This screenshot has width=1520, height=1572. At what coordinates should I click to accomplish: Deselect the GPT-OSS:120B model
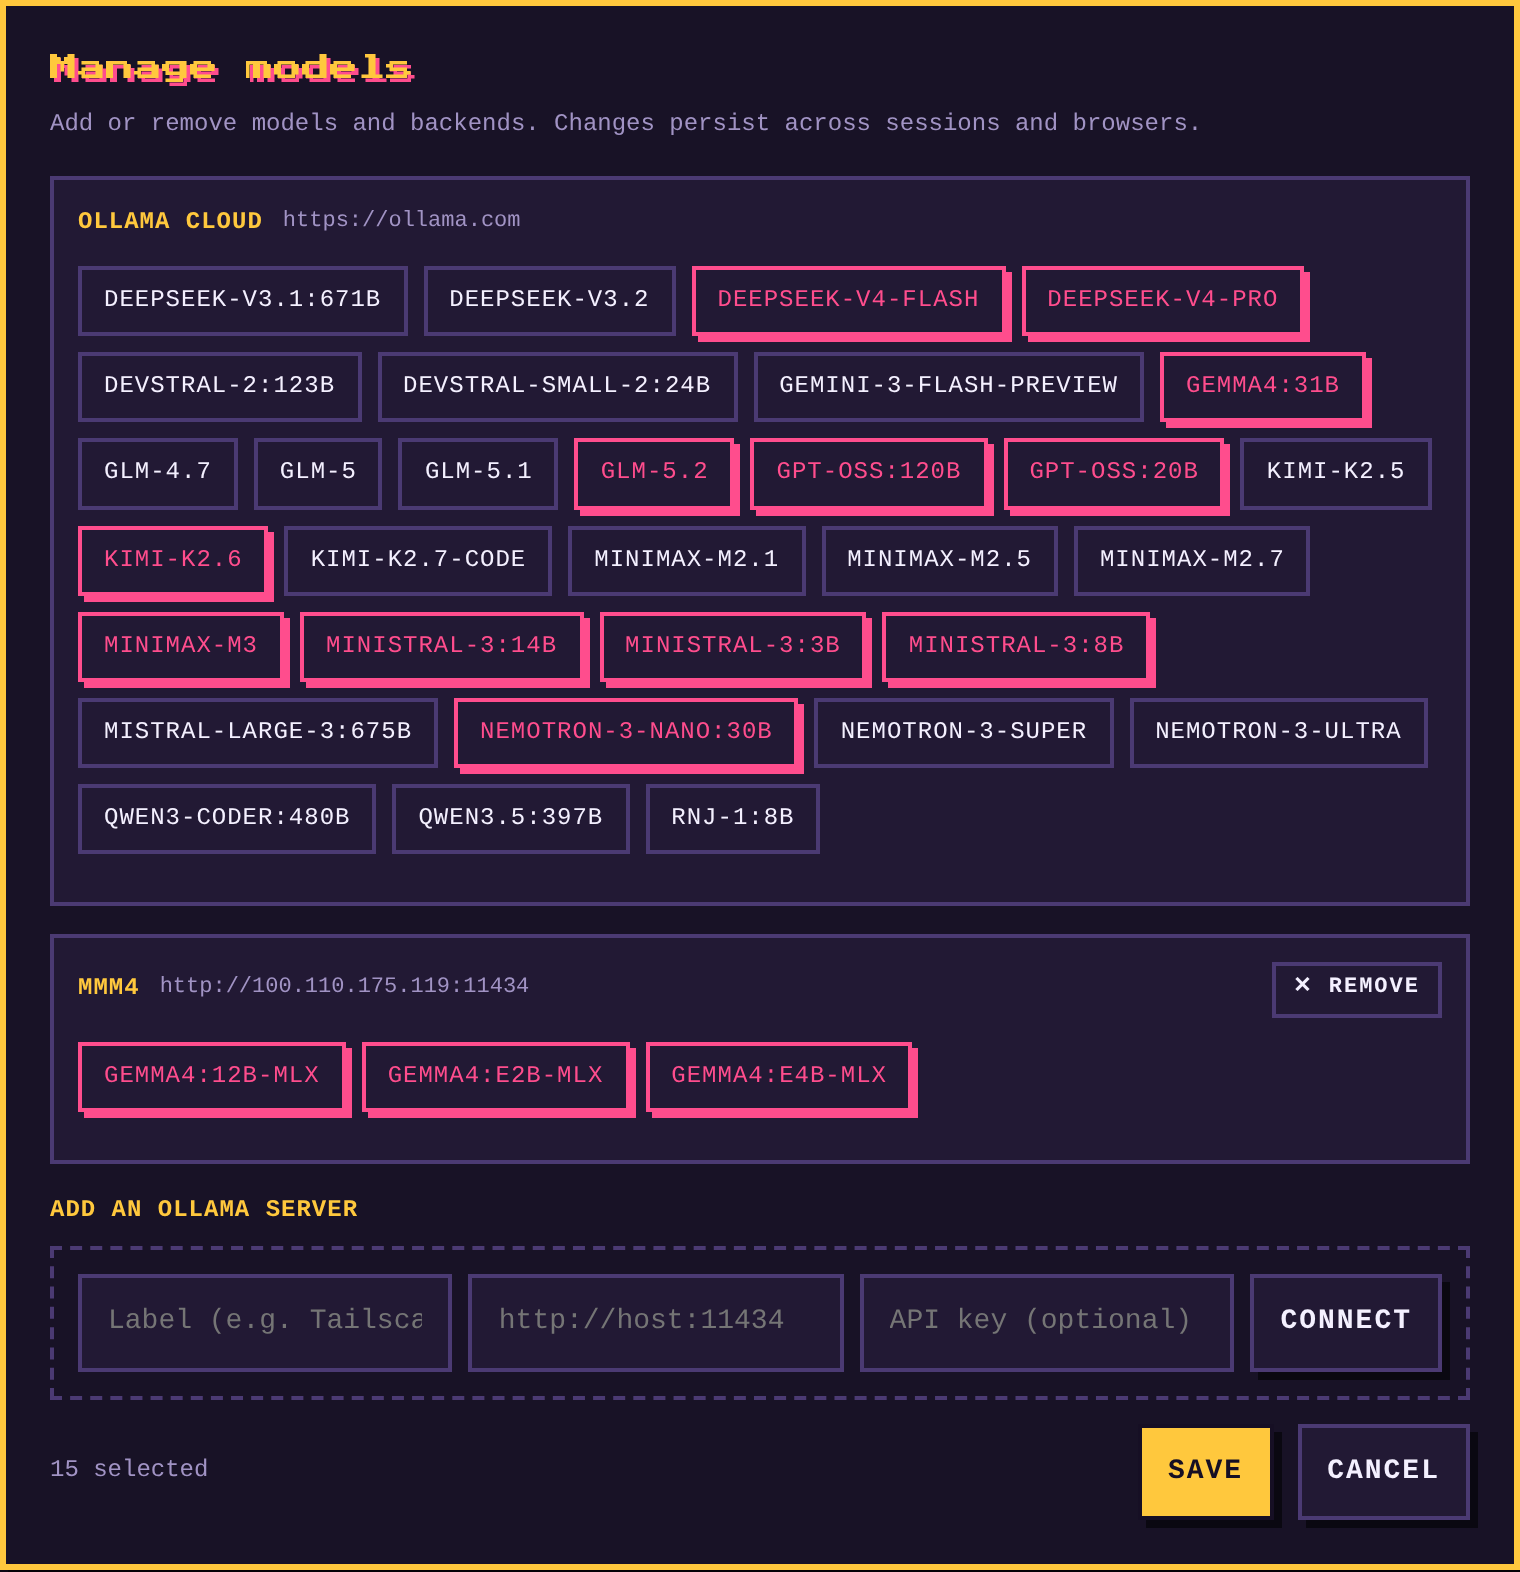tap(869, 472)
